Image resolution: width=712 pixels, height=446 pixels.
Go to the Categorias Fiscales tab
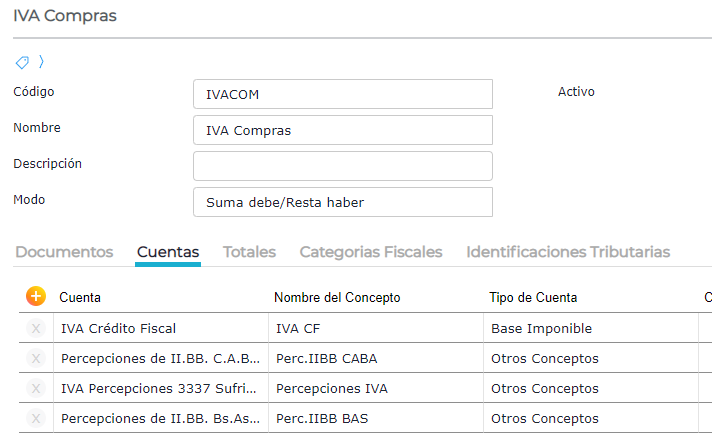tap(371, 252)
